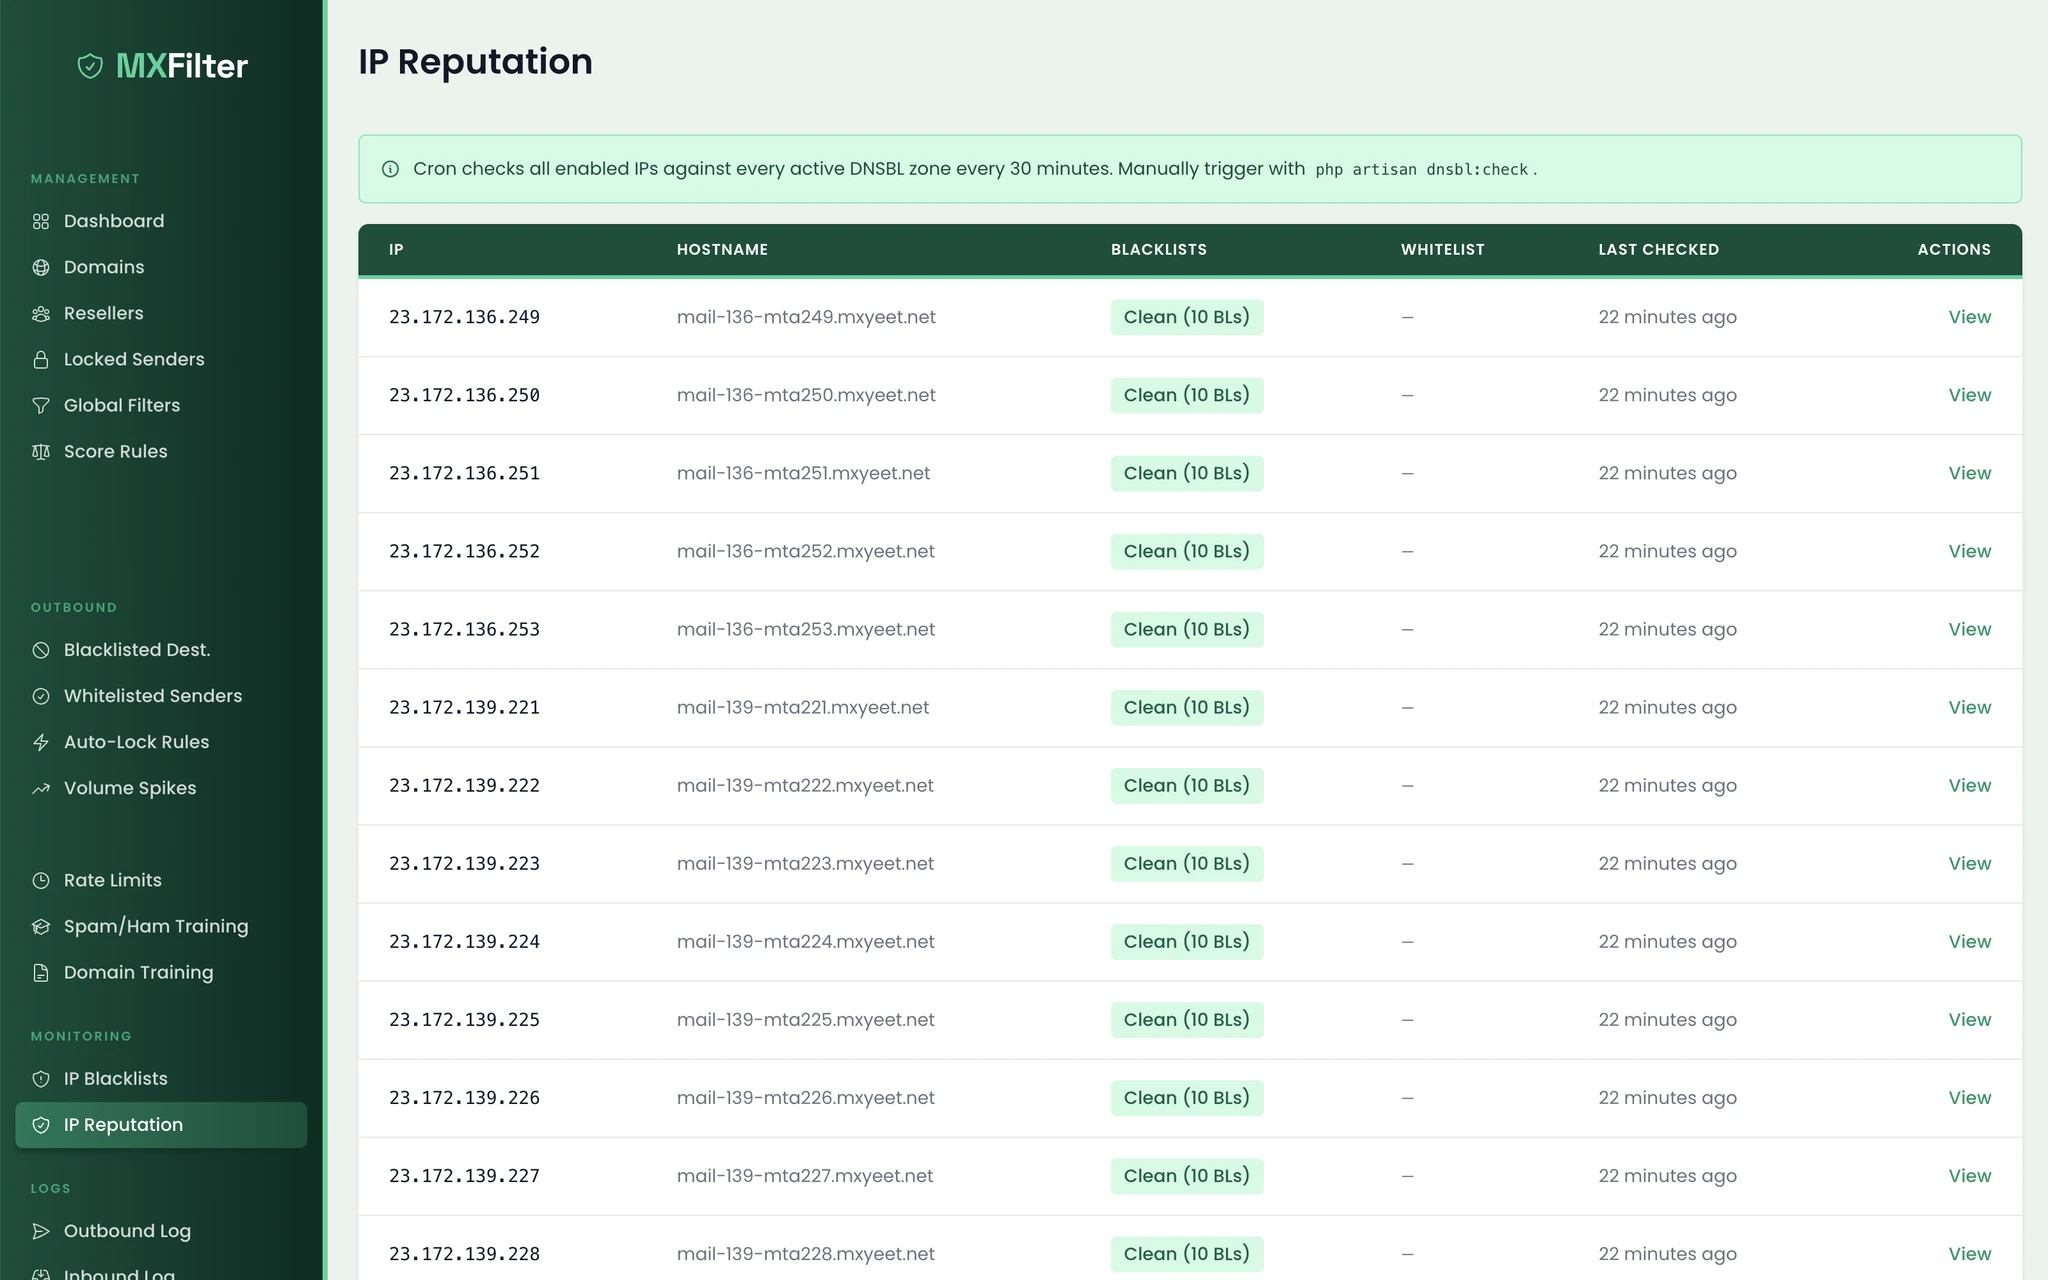Click hostname mail-139-mta227.mxyeet.net
Screen dimensions: 2048x1280
click(804, 1175)
